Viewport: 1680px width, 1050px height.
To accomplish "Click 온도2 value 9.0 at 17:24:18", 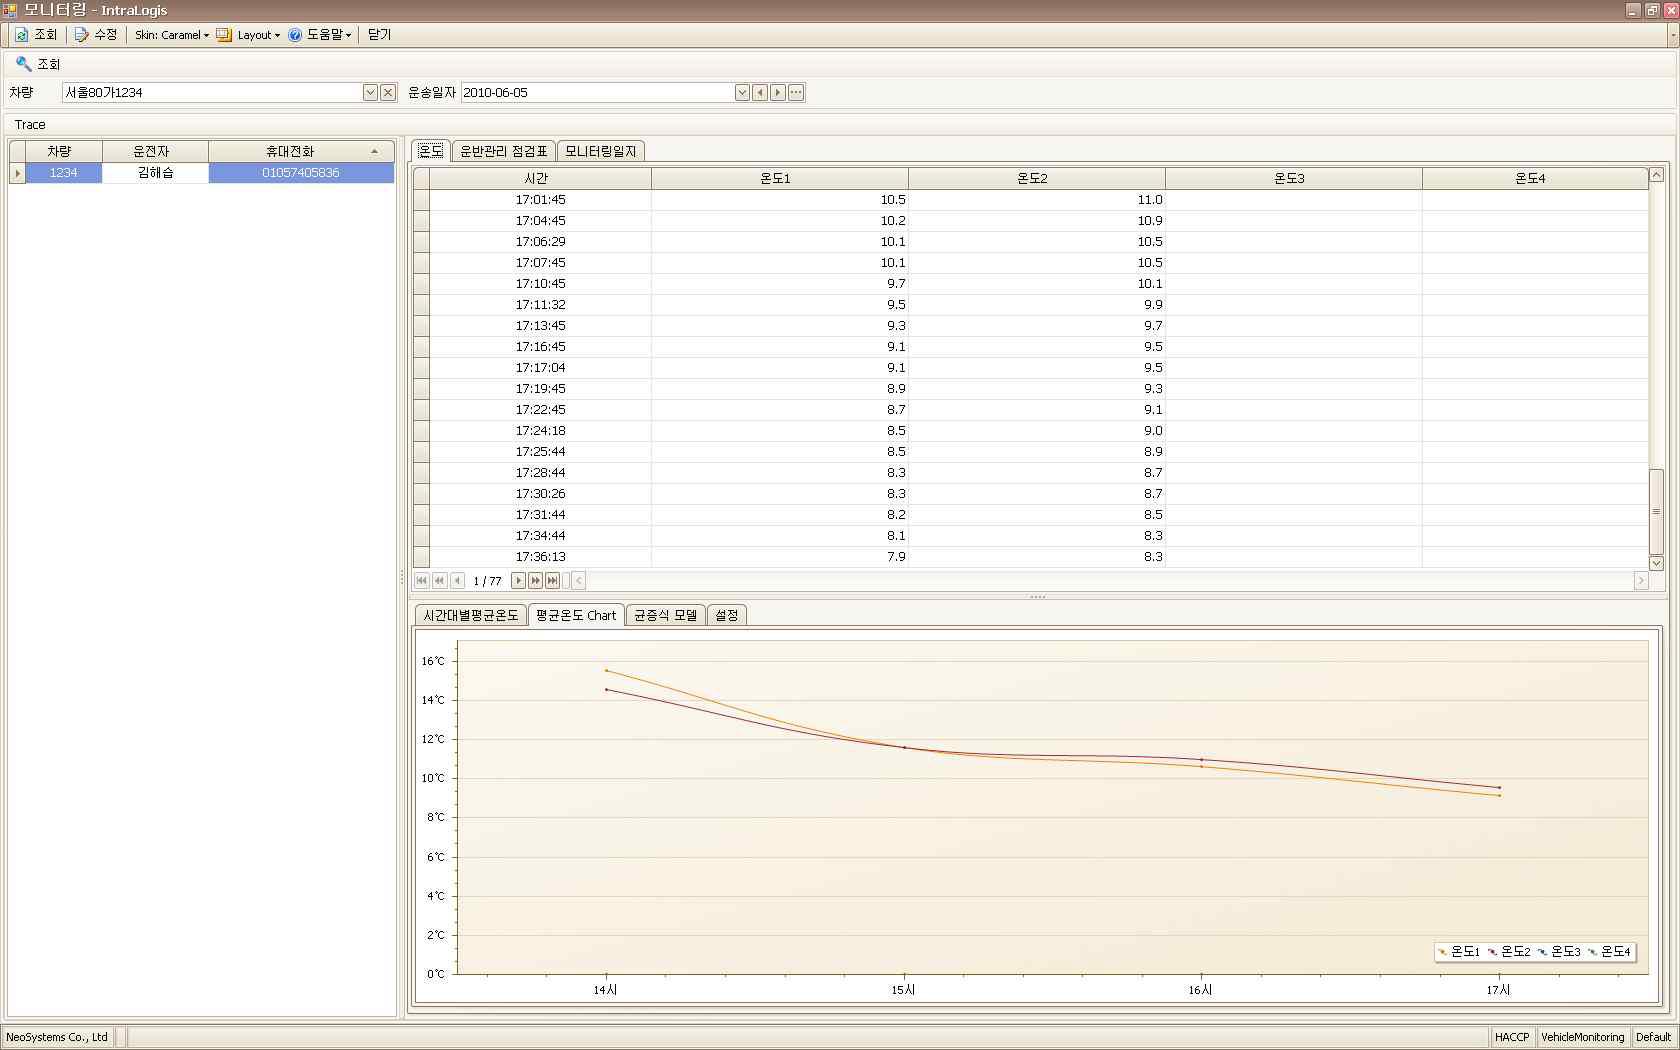I will 1036,430.
